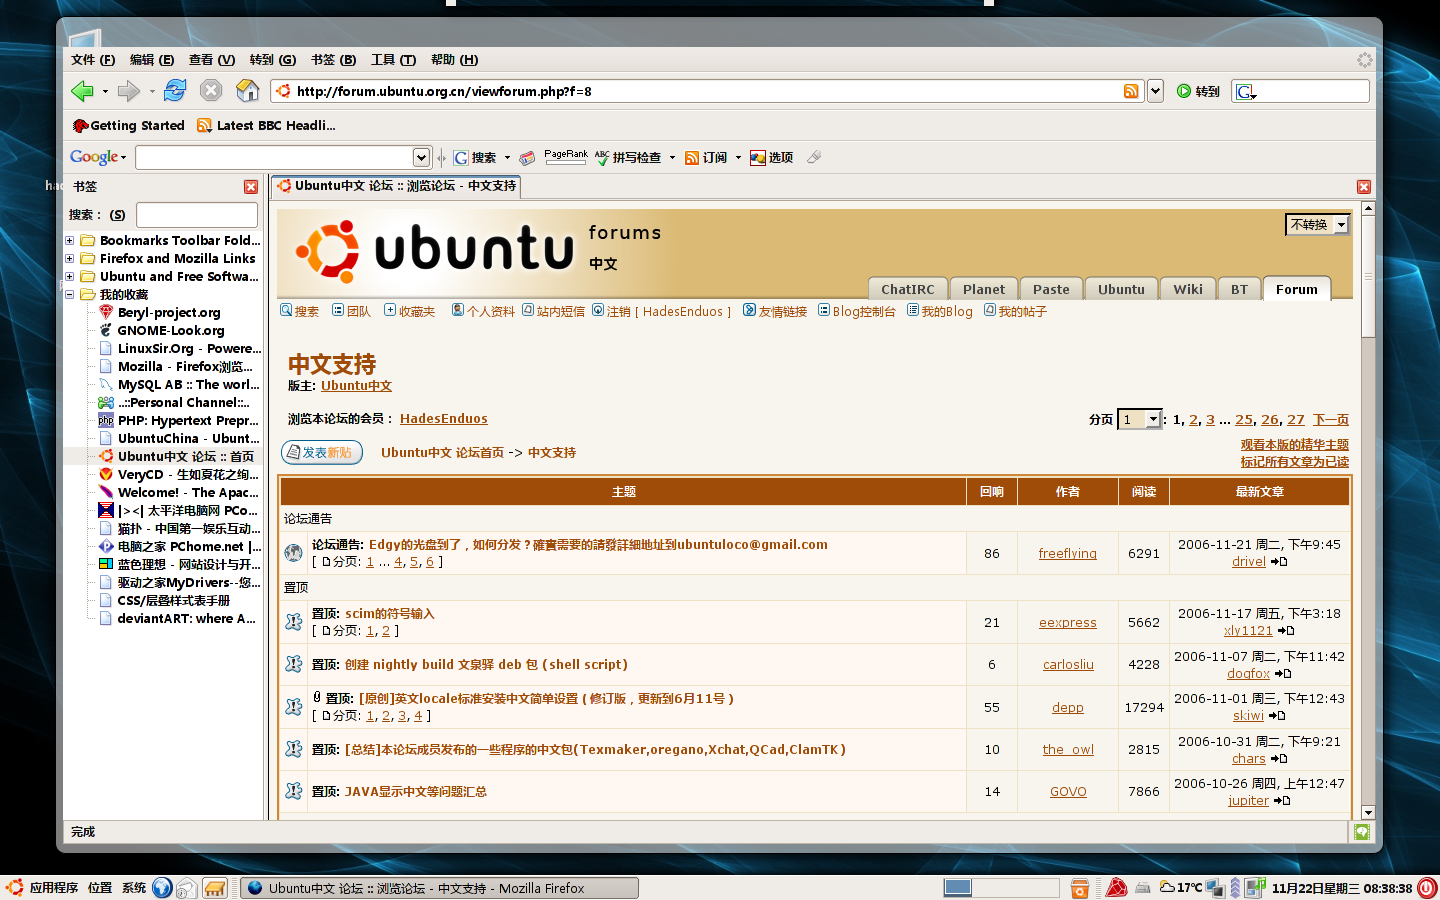
Task: Jump to latest post by drivel arrow icon
Action: 1279,562
